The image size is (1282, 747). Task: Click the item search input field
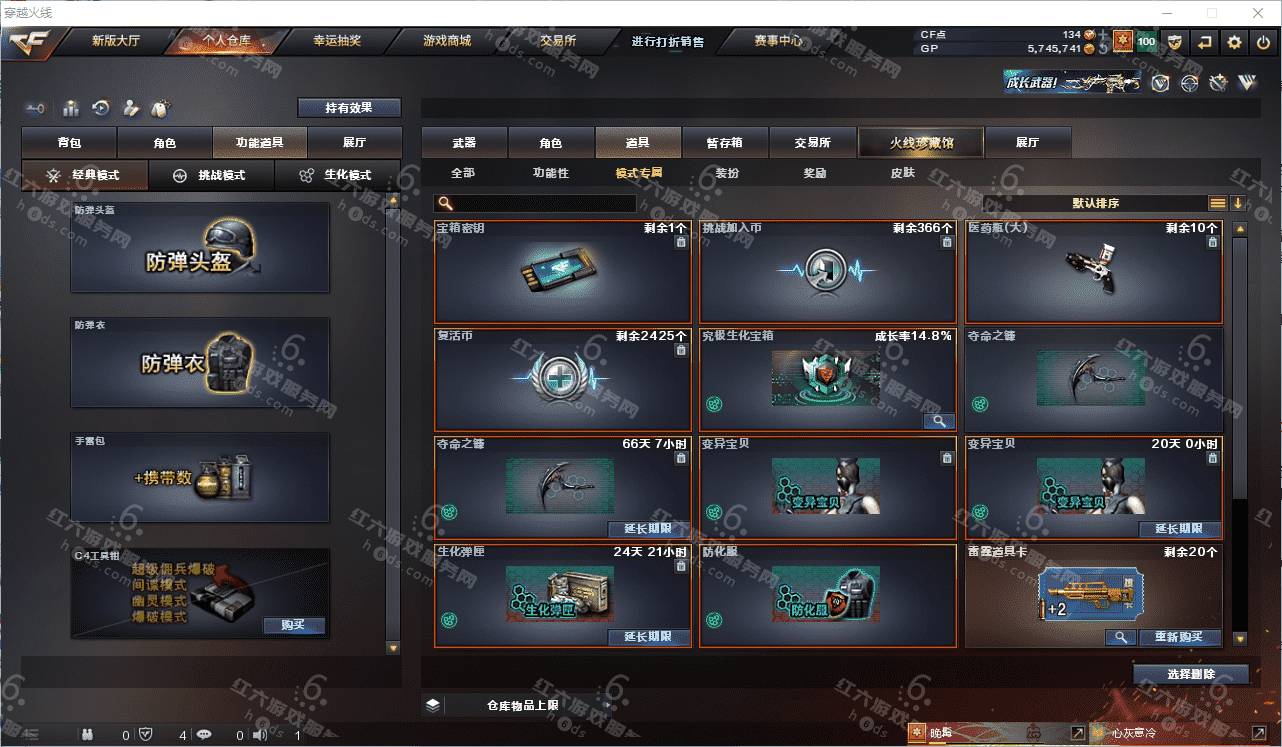(x=535, y=203)
